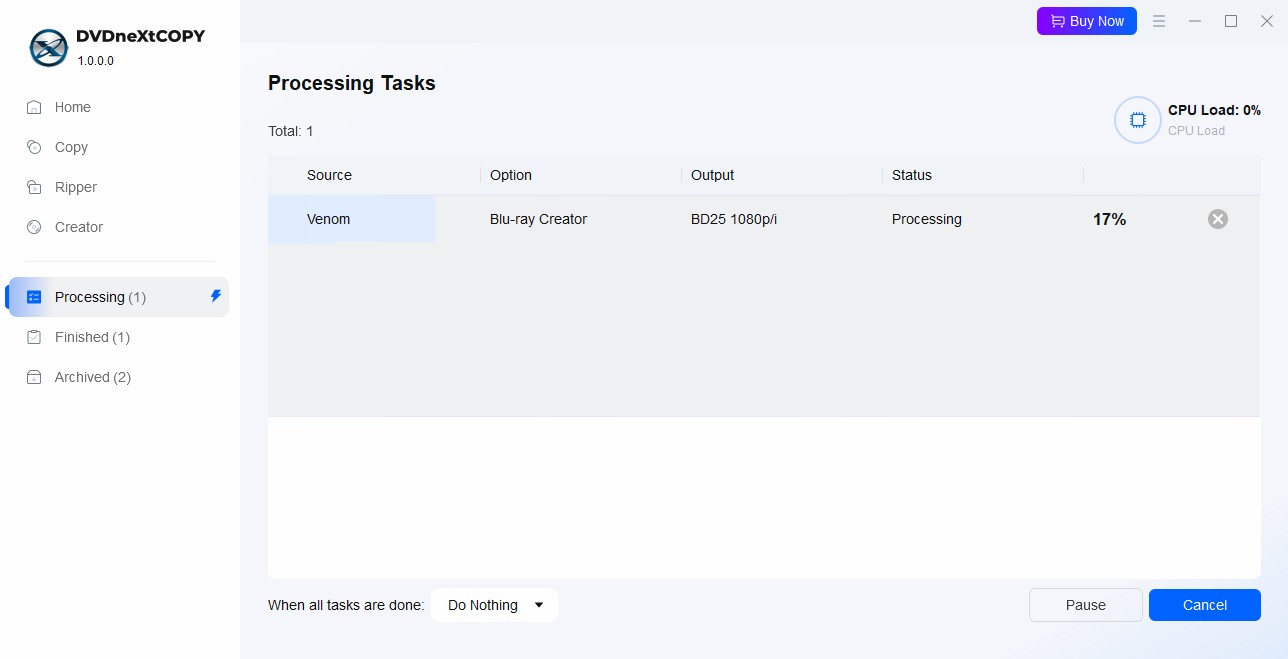The width and height of the screenshot is (1288, 659).
Task: Open the hamburger menu in title bar
Action: 1159,21
